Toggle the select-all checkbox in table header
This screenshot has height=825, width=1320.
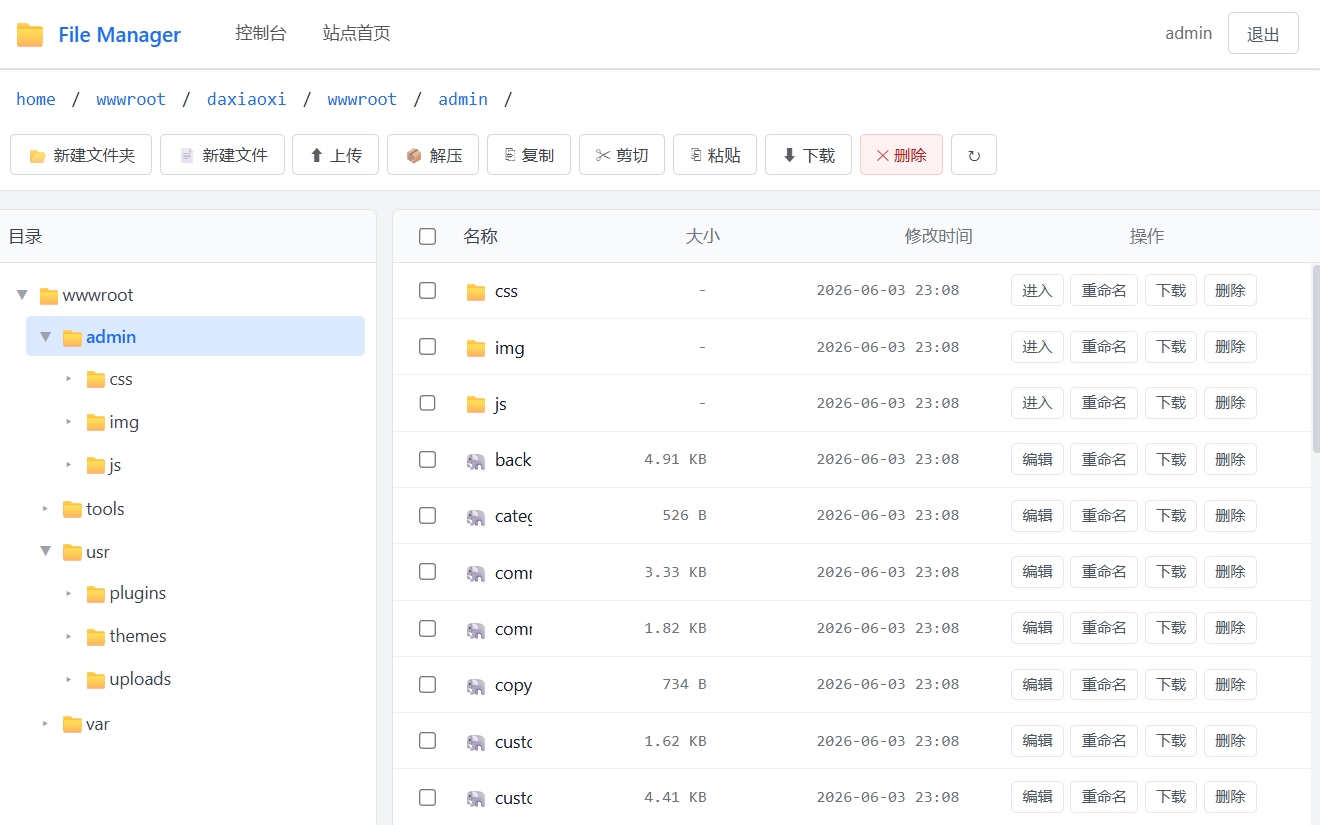pos(427,236)
